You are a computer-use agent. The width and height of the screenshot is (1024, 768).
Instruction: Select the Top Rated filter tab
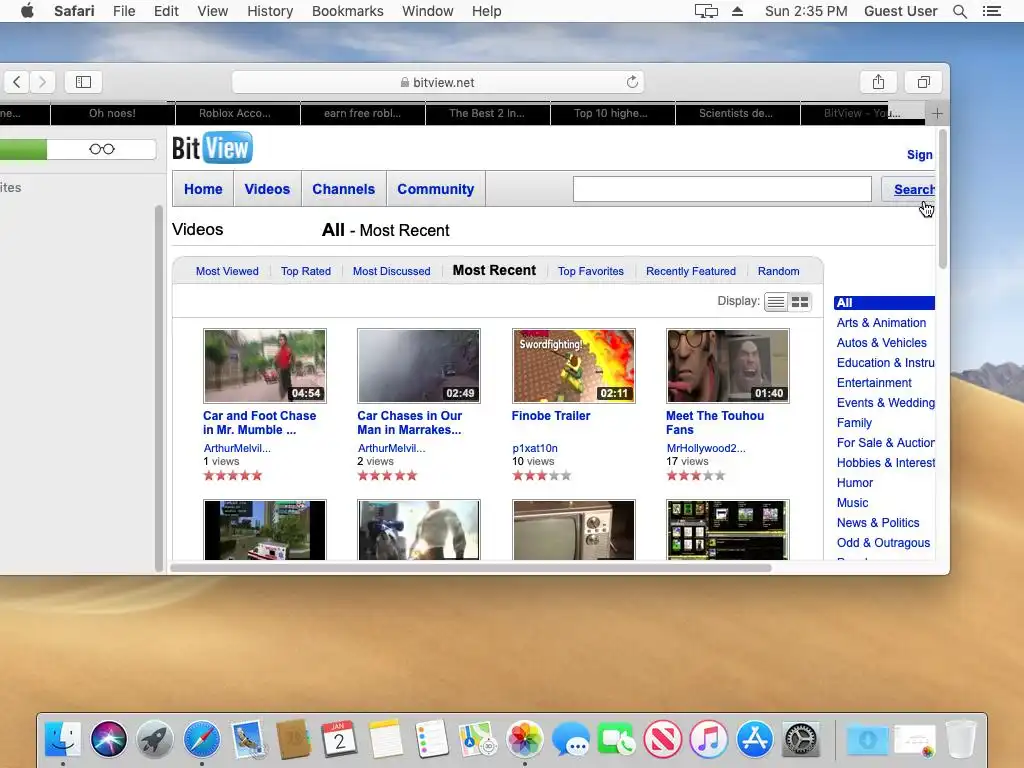(x=306, y=271)
